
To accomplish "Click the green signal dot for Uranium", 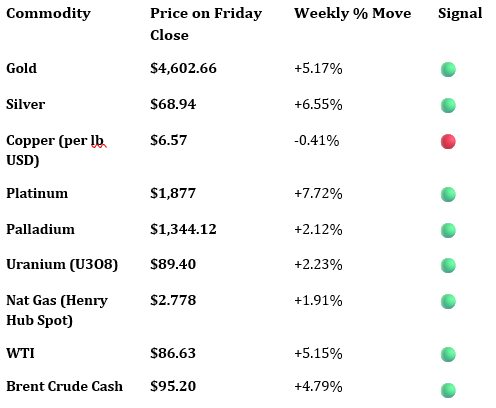I will [x=448, y=265].
